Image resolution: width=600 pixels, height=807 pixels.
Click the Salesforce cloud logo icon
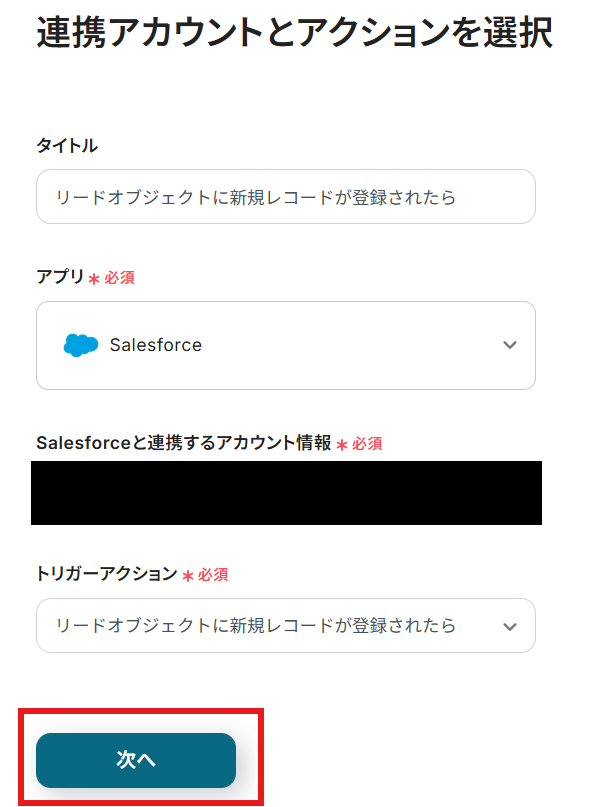coord(81,345)
